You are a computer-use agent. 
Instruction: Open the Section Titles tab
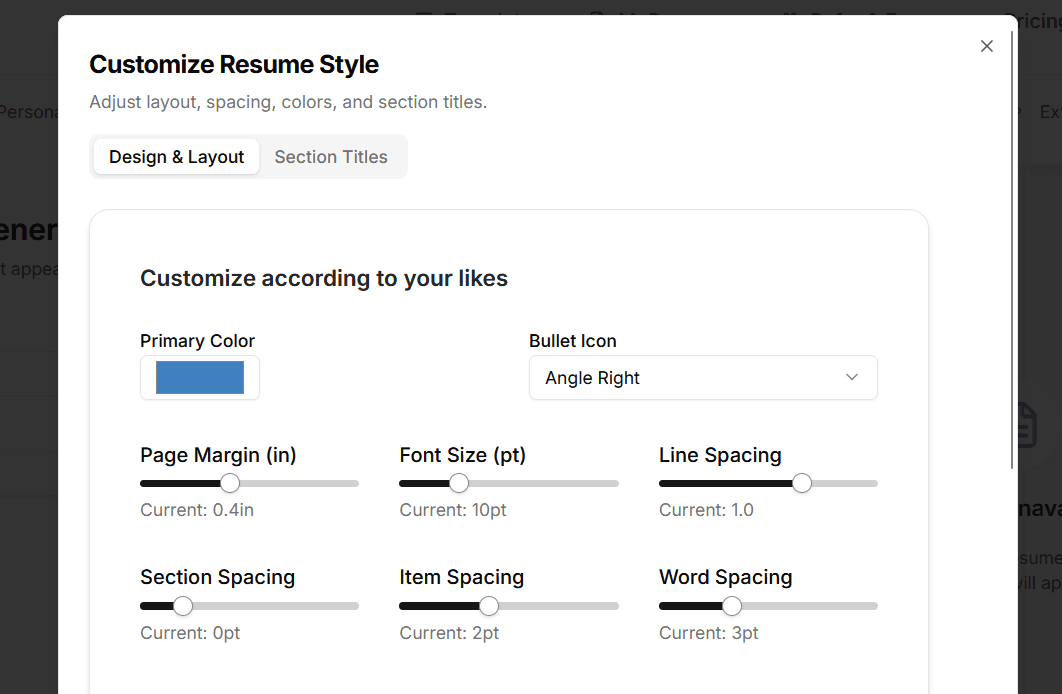pos(331,156)
